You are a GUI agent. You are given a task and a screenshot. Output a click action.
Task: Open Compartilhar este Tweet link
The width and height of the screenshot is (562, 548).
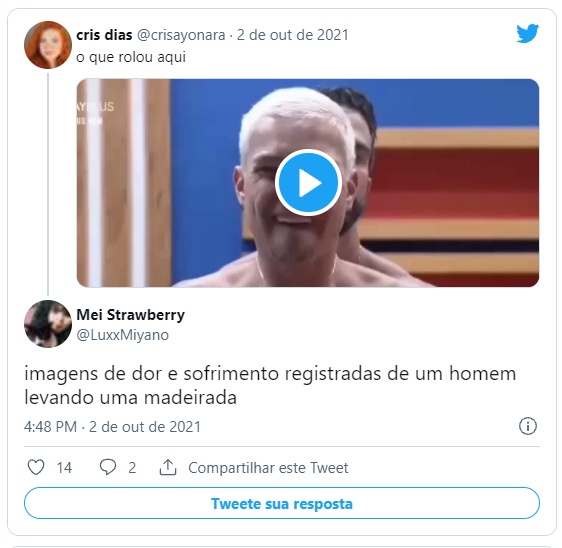click(x=268, y=468)
